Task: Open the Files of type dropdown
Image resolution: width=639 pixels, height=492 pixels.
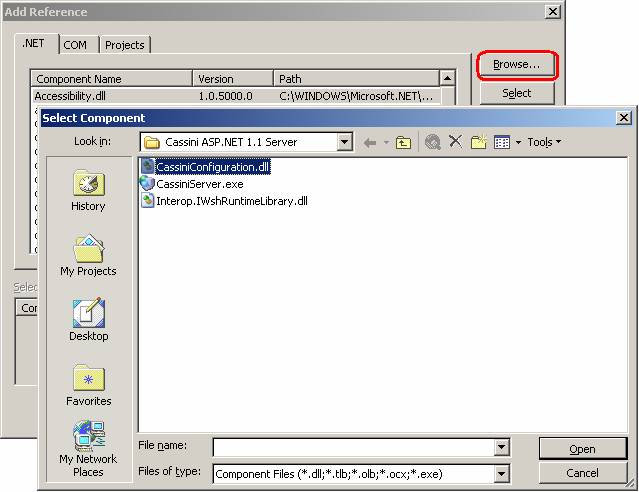Action: (502, 473)
